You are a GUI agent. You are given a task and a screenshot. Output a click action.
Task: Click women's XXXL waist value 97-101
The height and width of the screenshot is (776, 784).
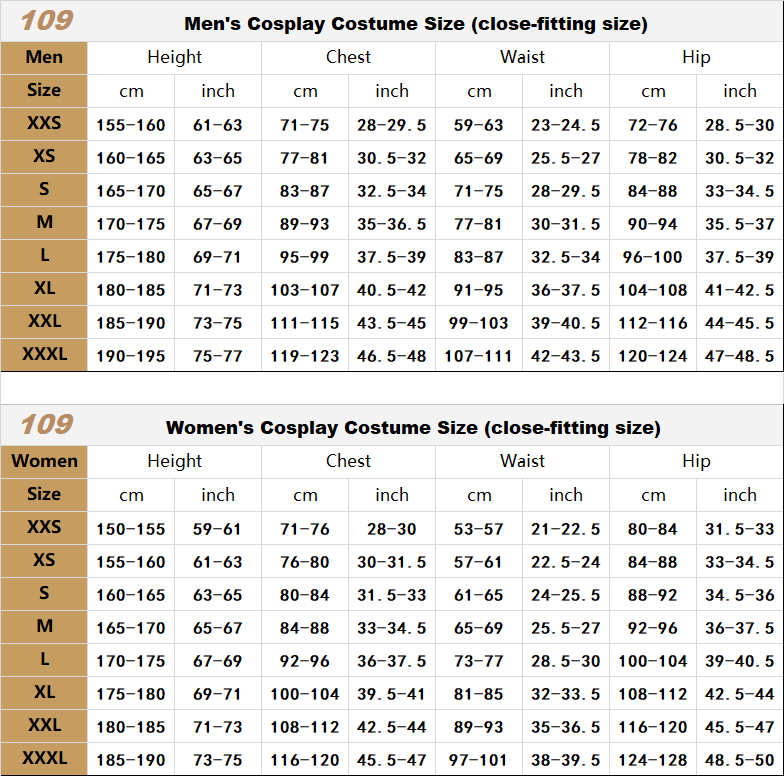(478, 760)
